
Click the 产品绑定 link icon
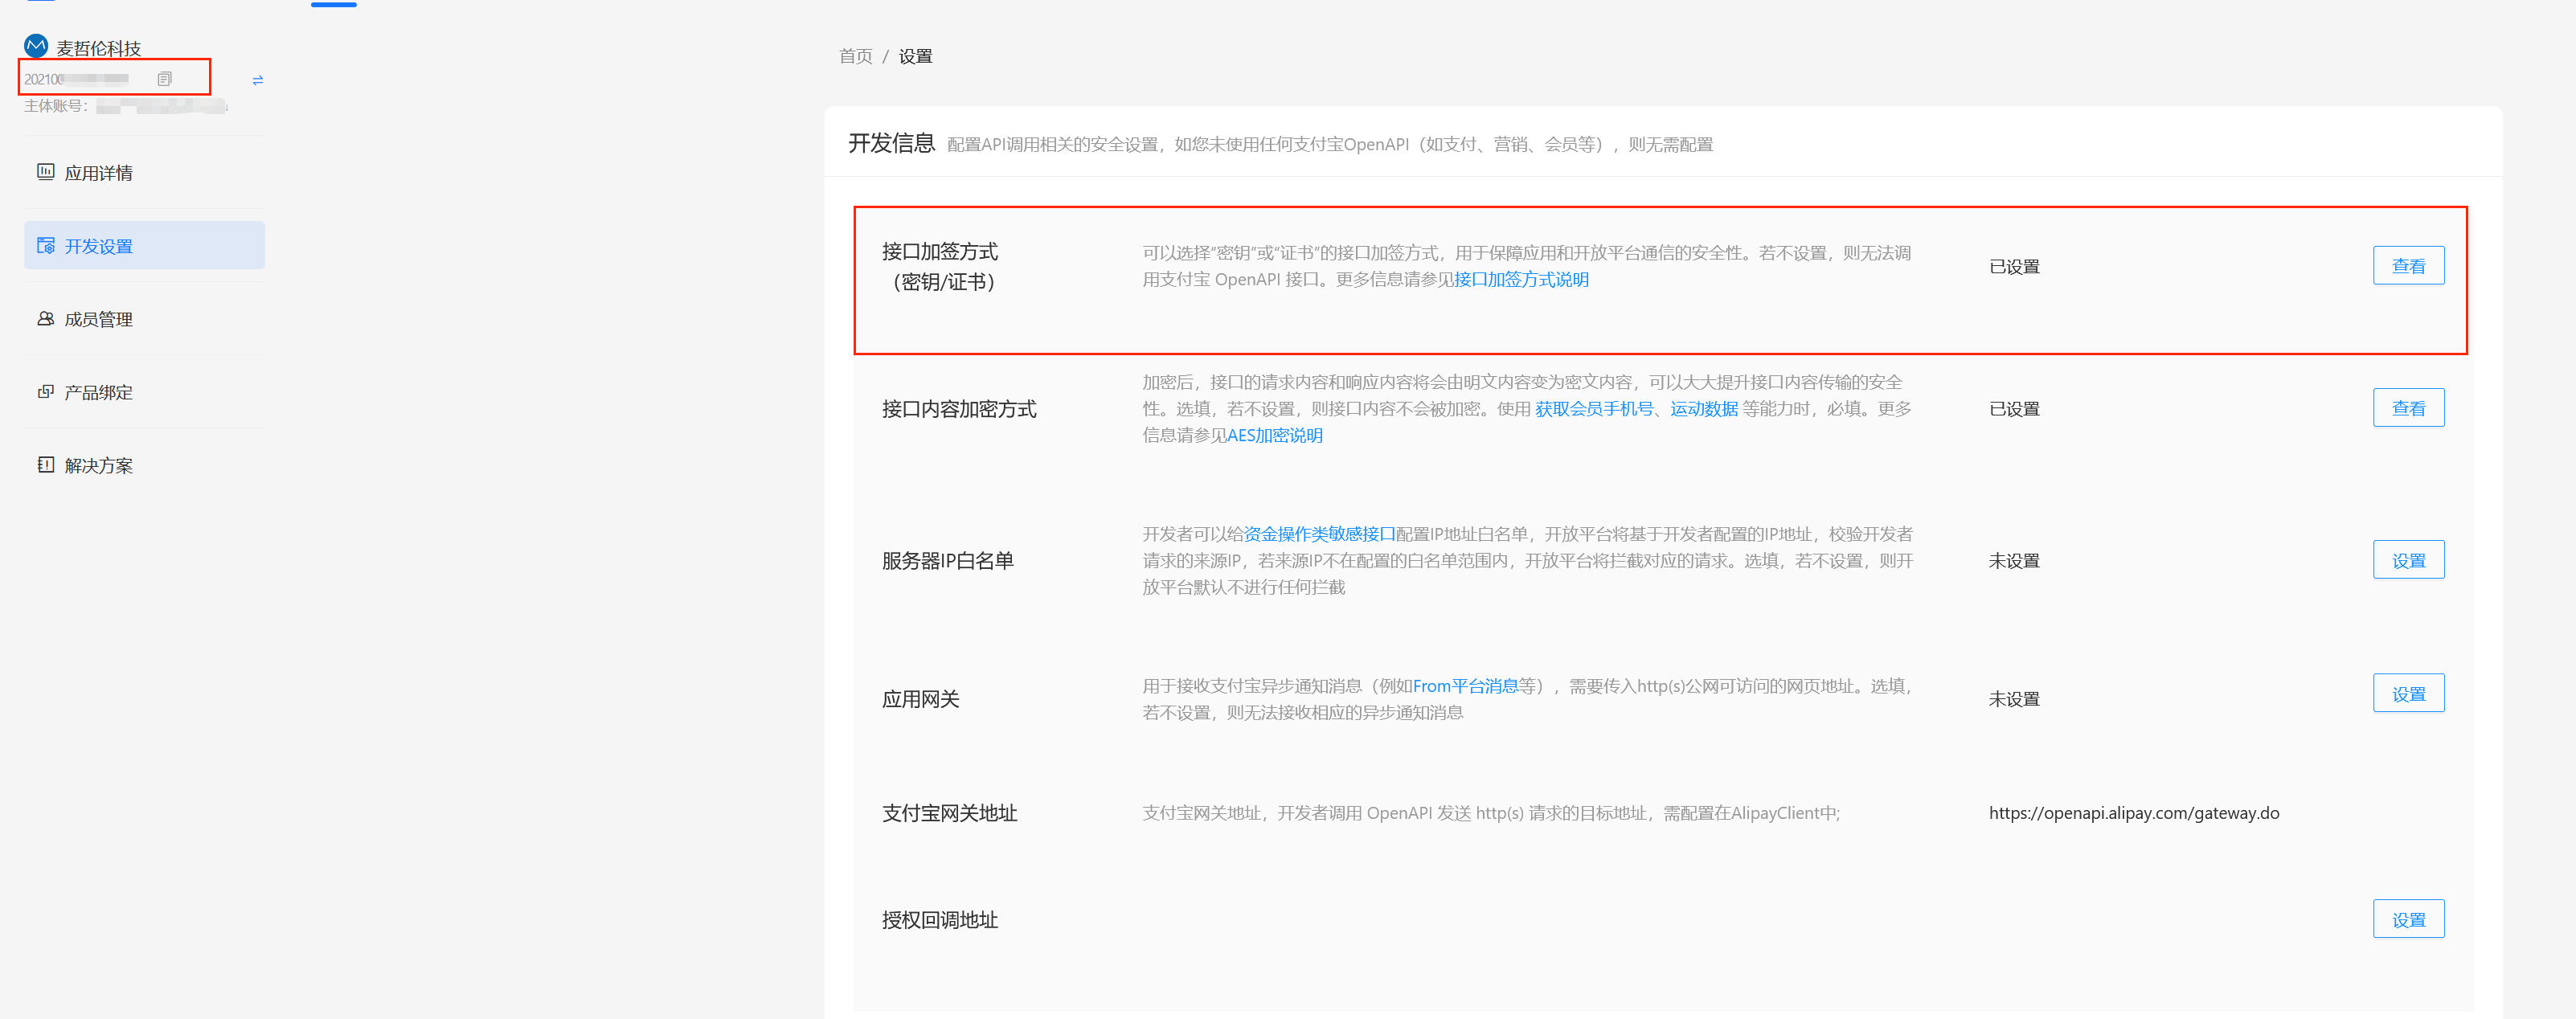pos(45,391)
